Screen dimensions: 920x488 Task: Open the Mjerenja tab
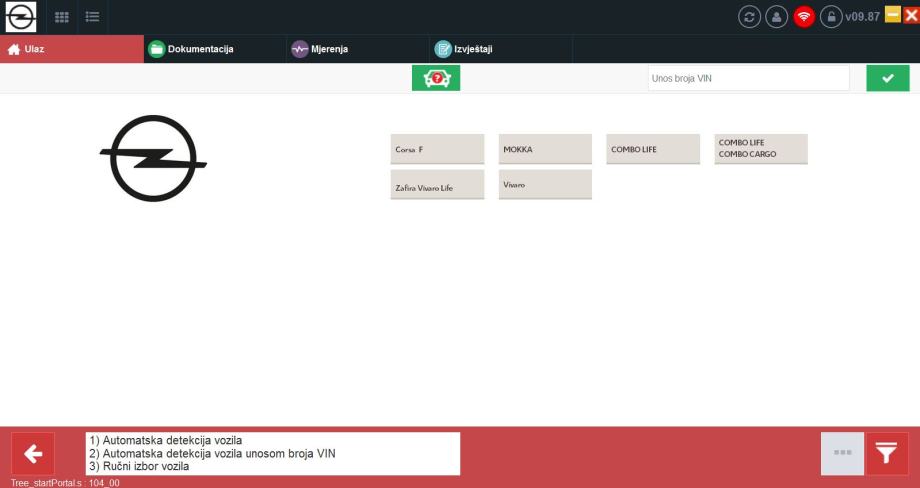coord(358,49)
